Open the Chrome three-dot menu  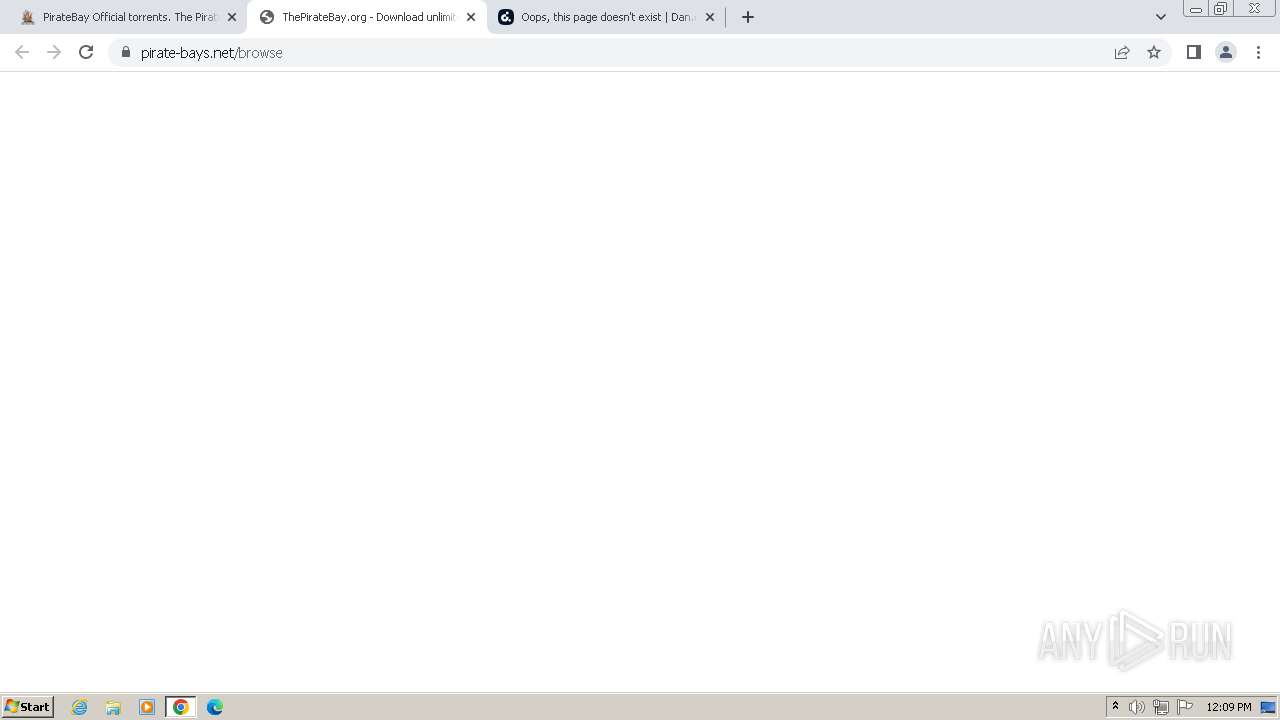click(x=1258, y=53)
